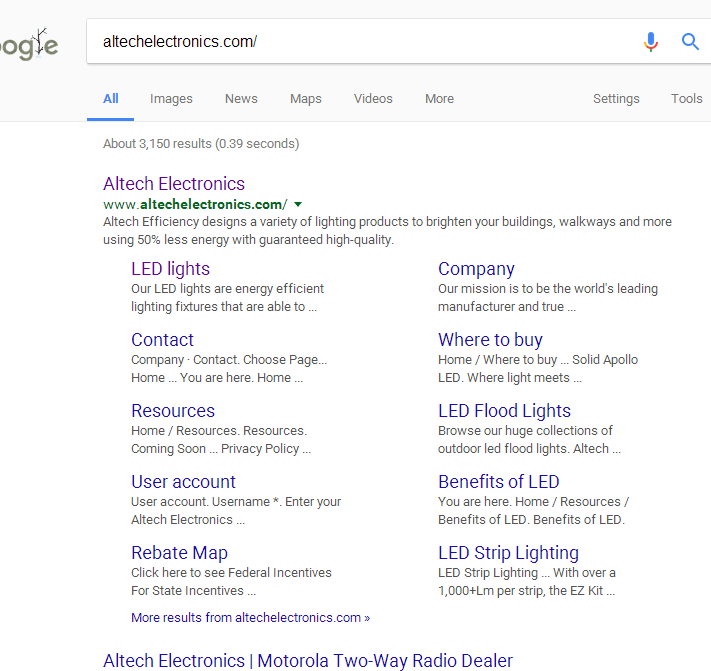
Task: Select the All results tab
Action: 110,98
